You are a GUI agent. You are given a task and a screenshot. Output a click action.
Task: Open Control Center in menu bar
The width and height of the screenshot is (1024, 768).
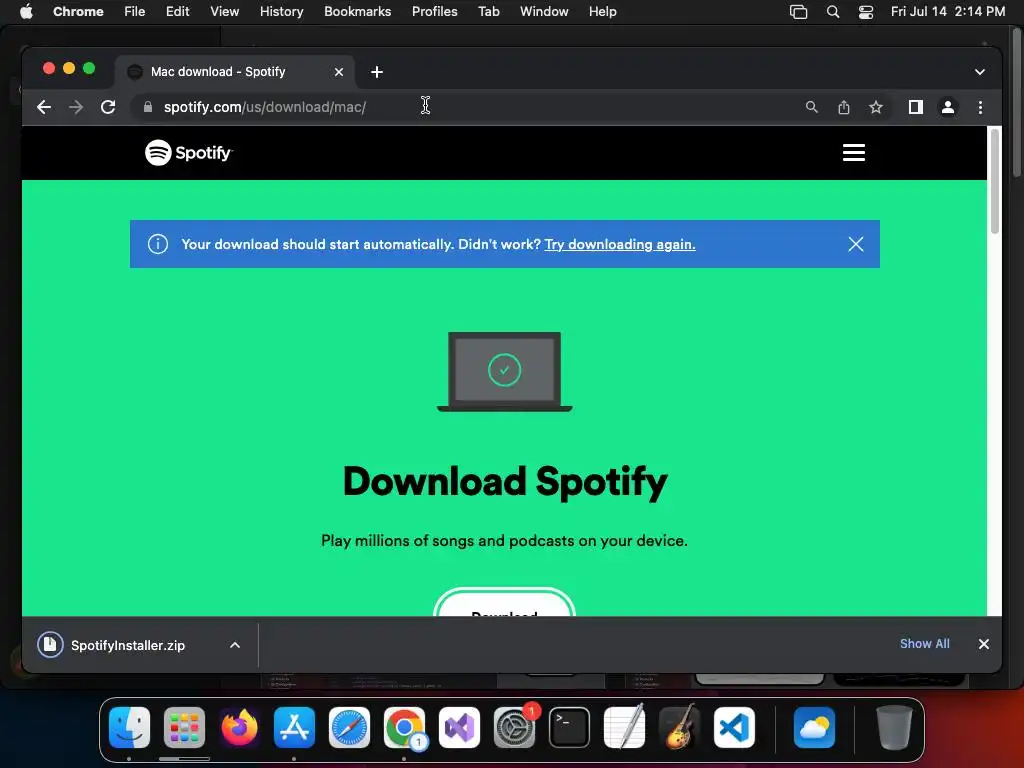865,12
